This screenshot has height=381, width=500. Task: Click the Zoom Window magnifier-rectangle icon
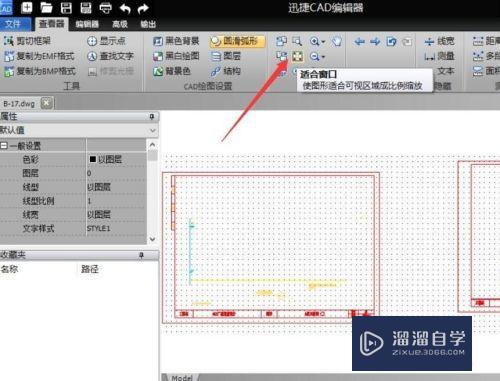pos(297,41)
